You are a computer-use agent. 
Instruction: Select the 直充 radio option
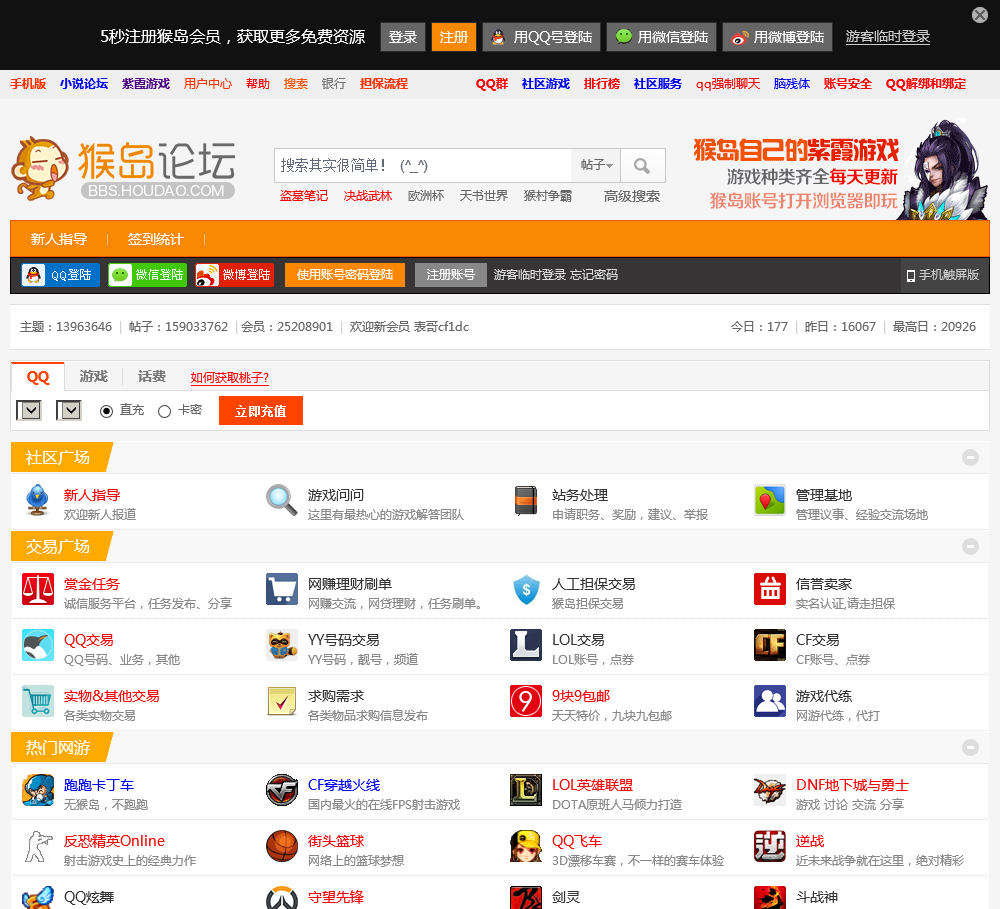107,411
